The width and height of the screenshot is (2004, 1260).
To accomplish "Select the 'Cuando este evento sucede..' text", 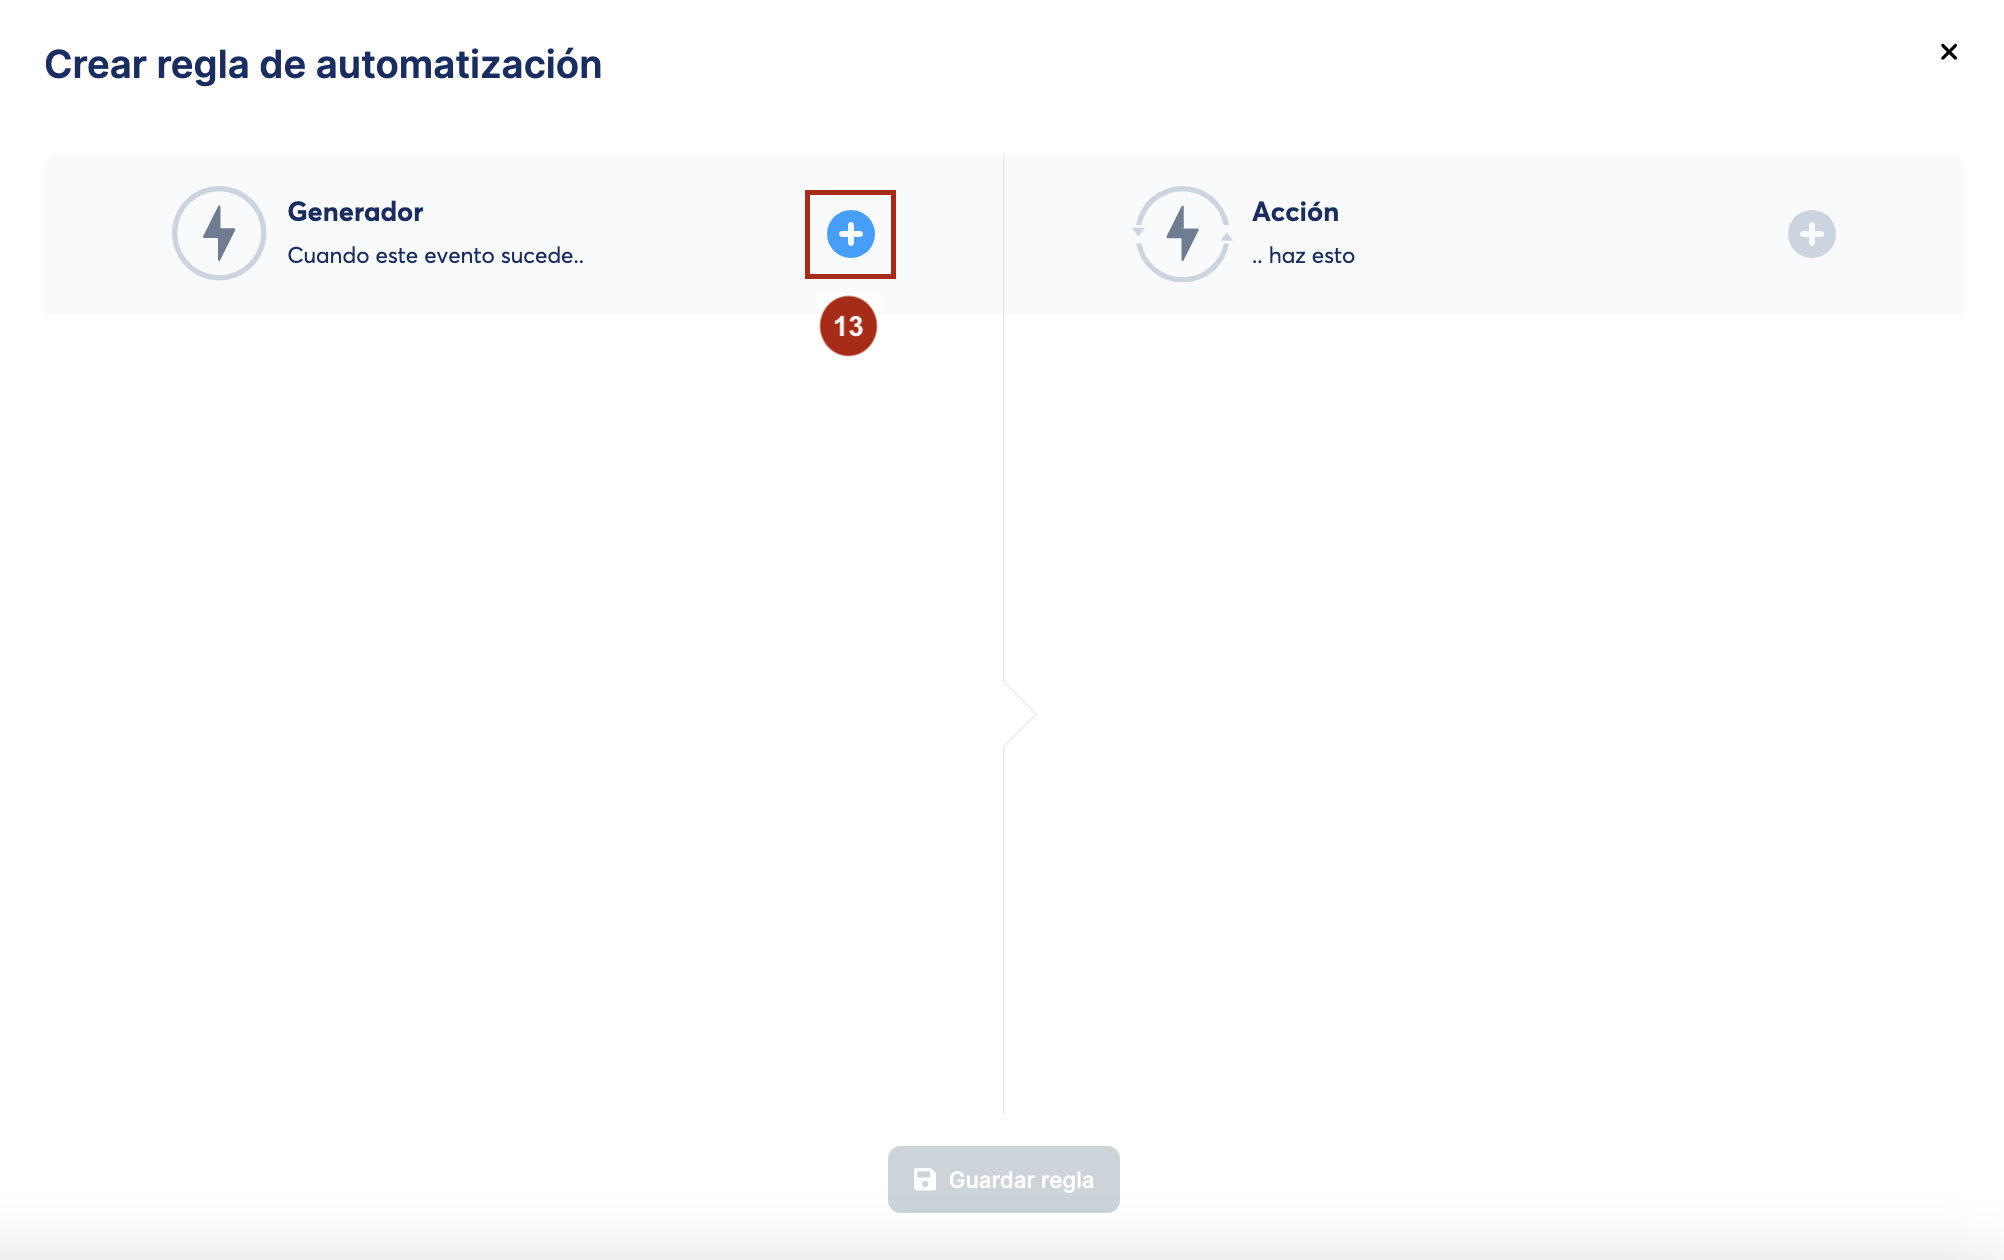I will point(435,256).
